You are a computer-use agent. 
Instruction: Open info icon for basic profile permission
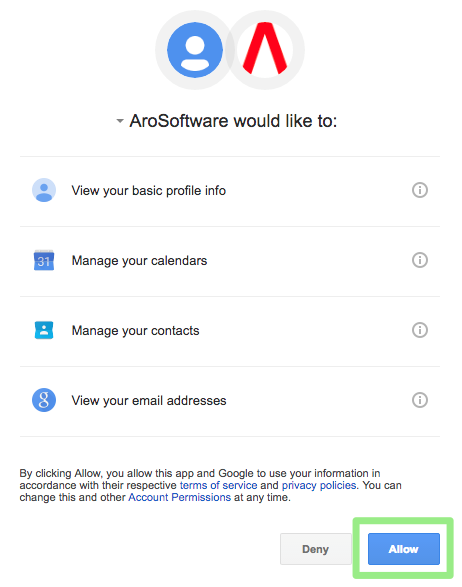[x=420, y=190]
